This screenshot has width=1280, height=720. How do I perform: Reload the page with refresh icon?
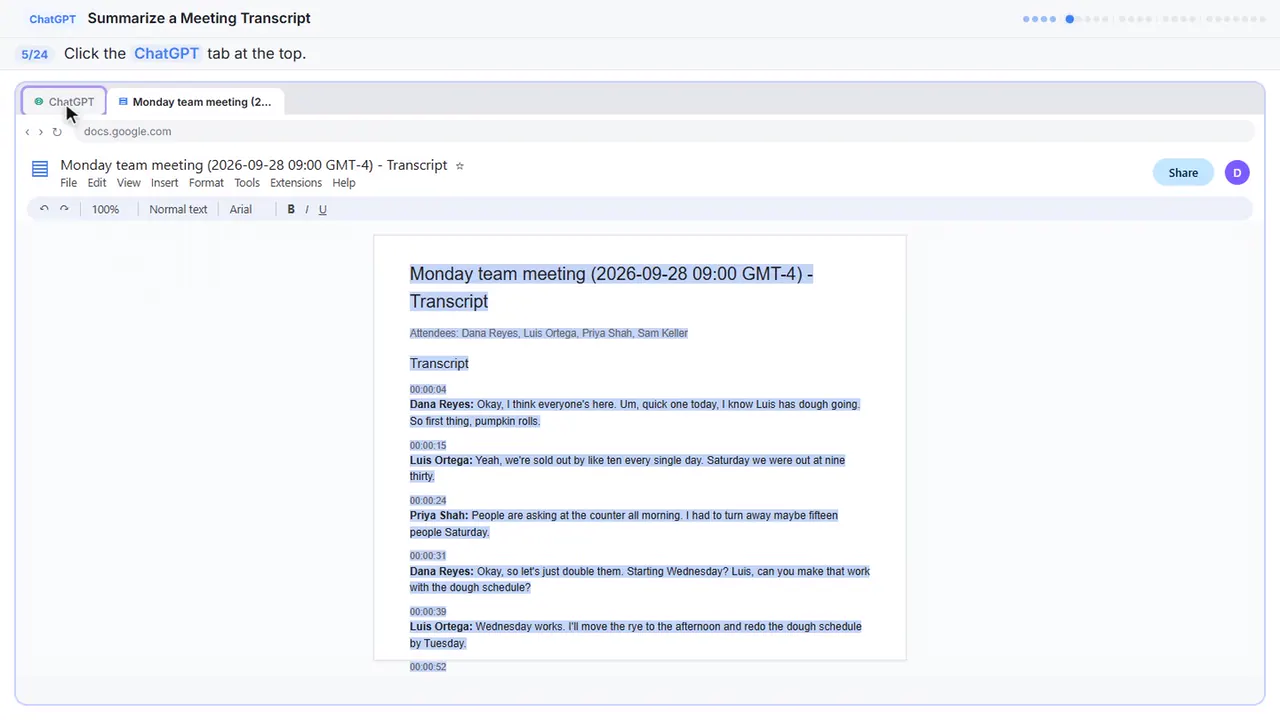tap(57, 132)
